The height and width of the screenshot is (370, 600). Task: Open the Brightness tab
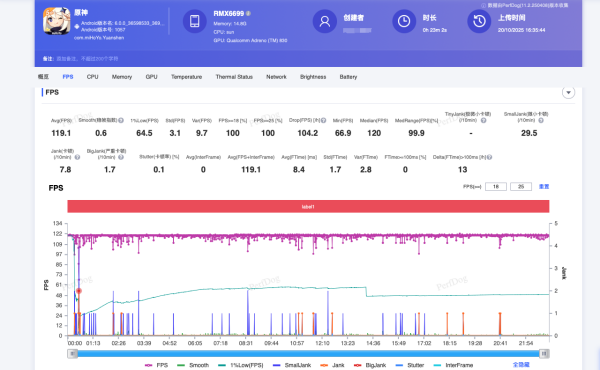click(x=313, y=77)
